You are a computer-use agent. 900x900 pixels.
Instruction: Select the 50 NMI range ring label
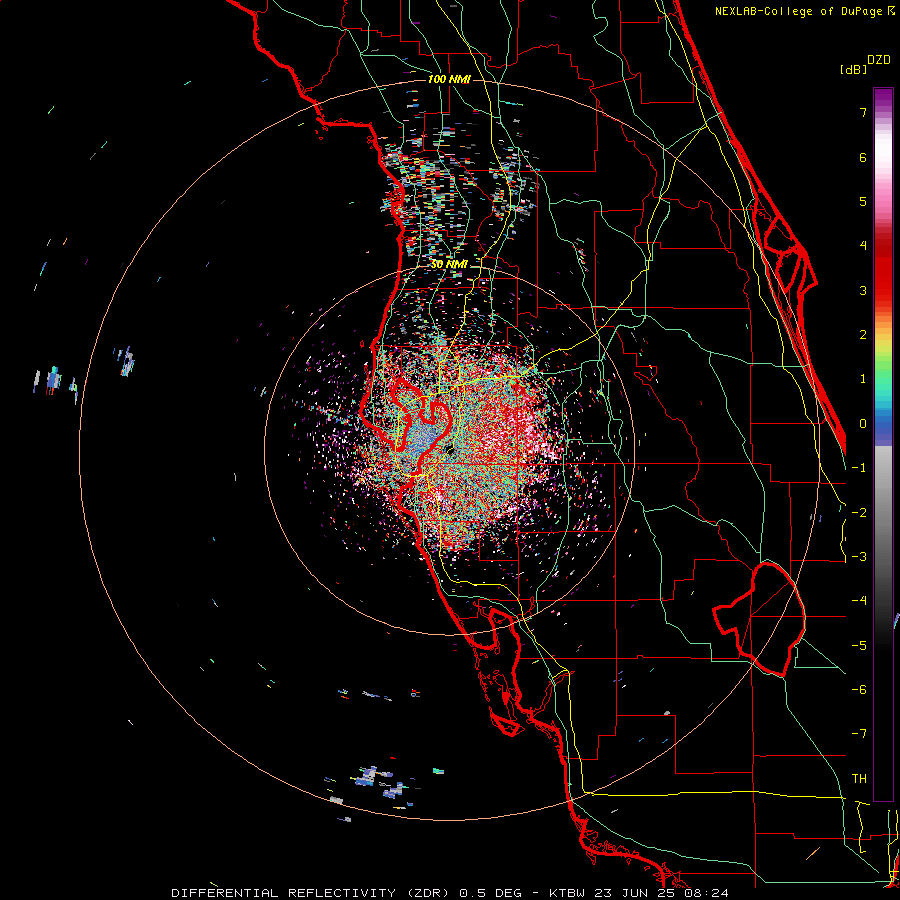coord(449,264)
